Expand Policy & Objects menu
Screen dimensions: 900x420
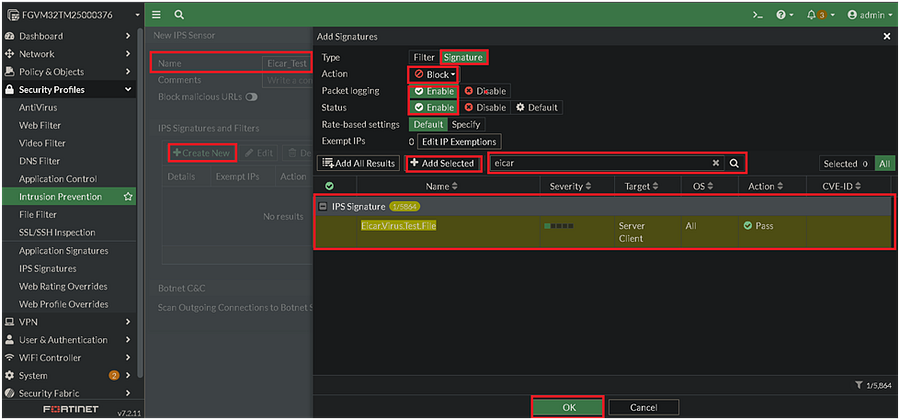pyautogui.click(x=69, y=72)
